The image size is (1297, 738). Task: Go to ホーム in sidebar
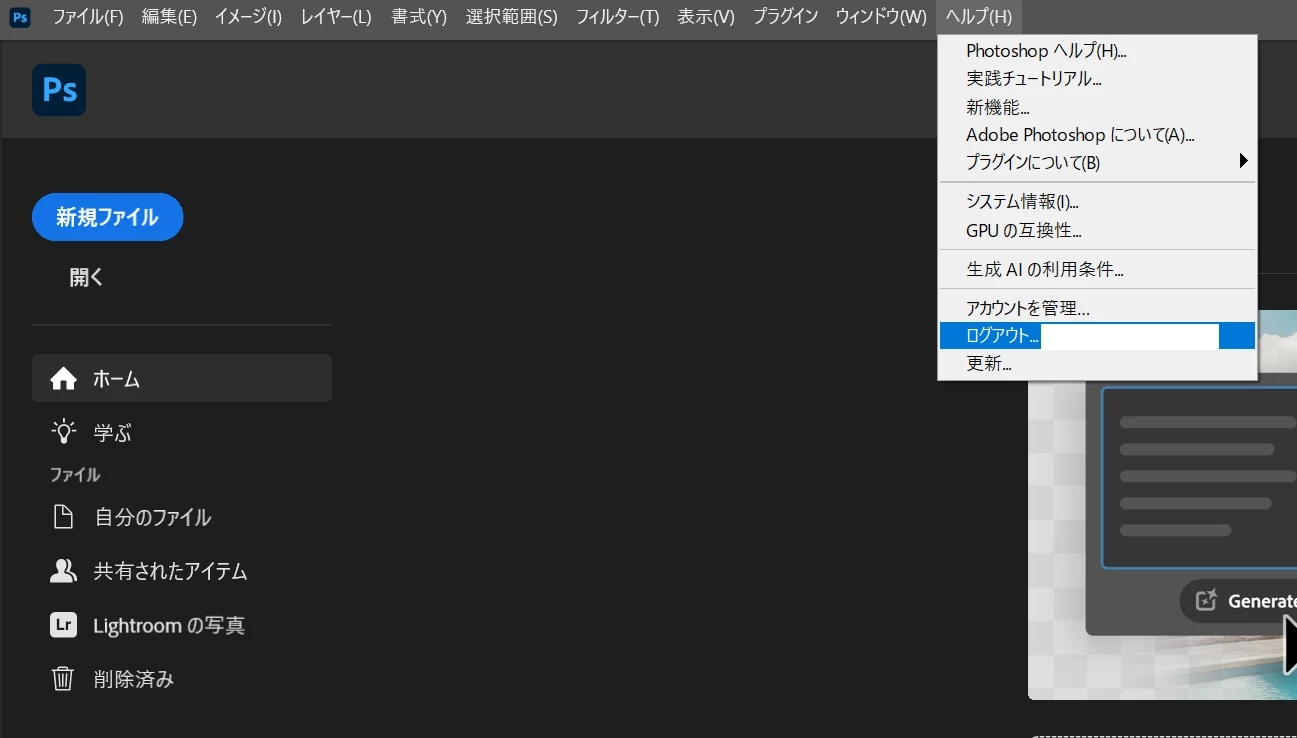[x=182, y=379]
